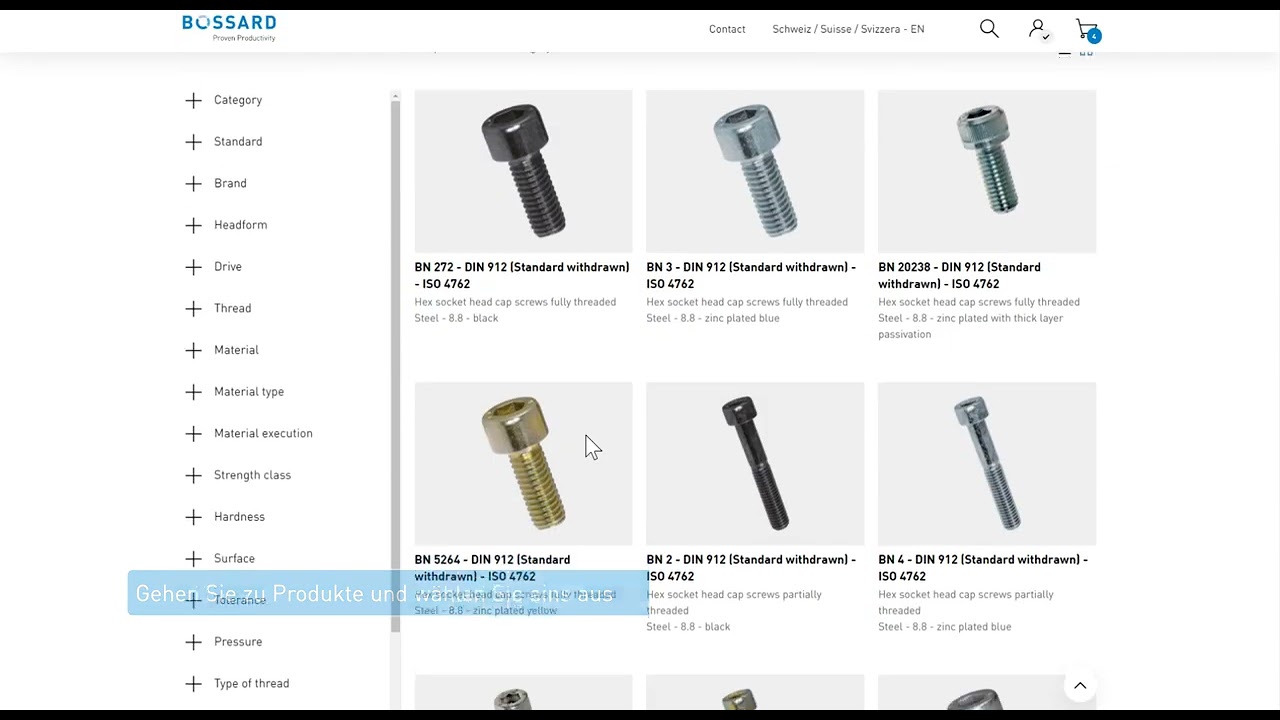Expand the Standard filter
Screen dimensions: 1280x720
pos(223,142)
